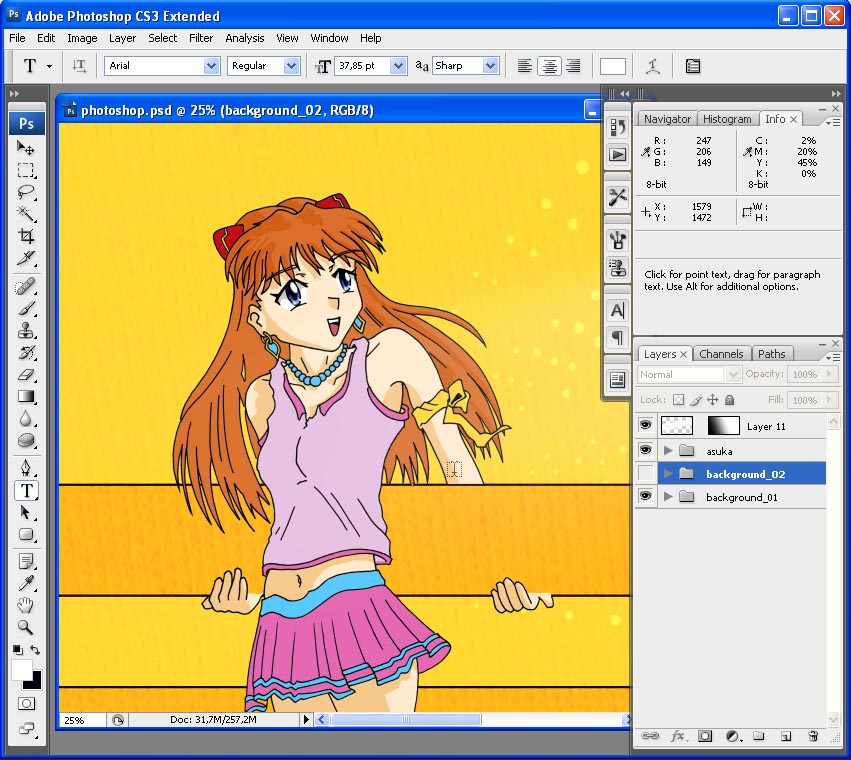The height and width of the screenshot is (760, 851).
Task: Toggle lock all for layer
Action: pyautogui.click(x=729, y=400)
